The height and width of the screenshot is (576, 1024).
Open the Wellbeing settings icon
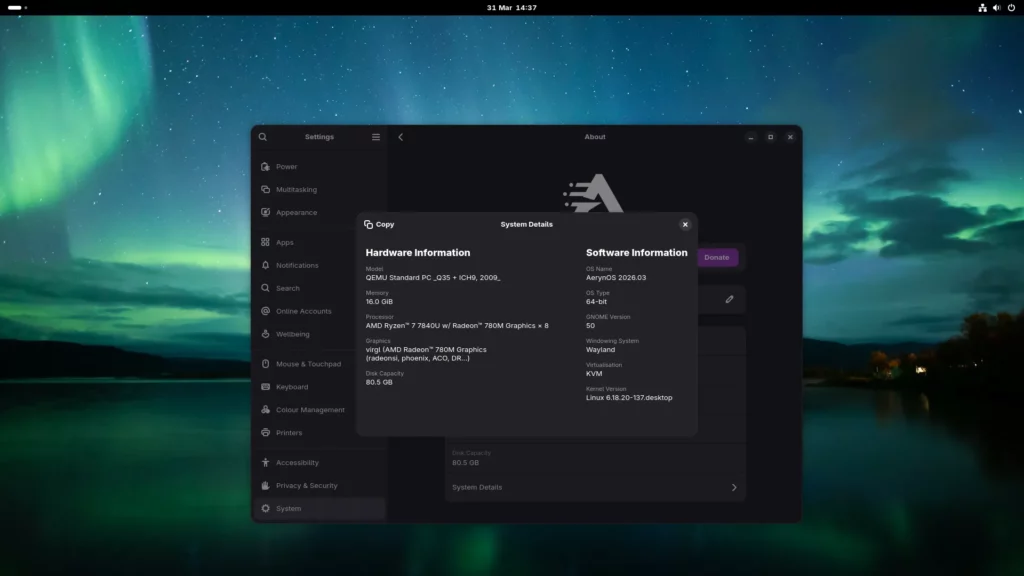click(x=263, y=334)
